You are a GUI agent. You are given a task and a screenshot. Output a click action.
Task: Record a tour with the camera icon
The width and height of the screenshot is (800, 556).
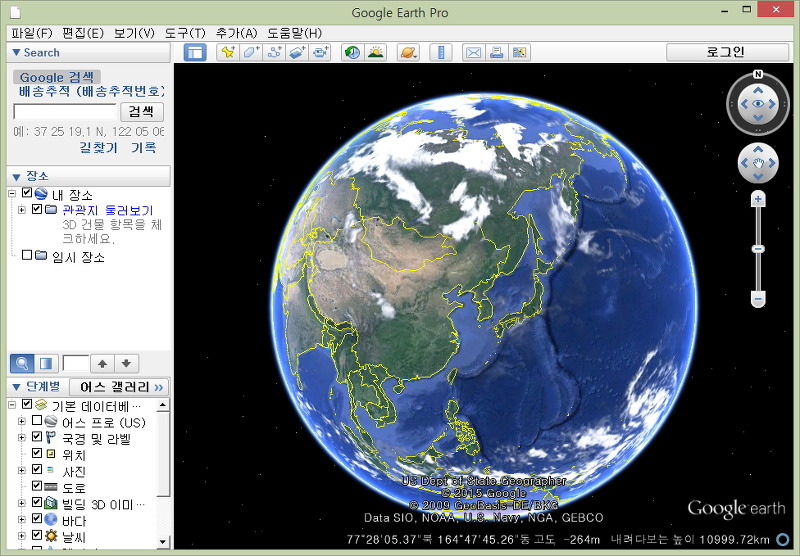(x=320, y=52)
